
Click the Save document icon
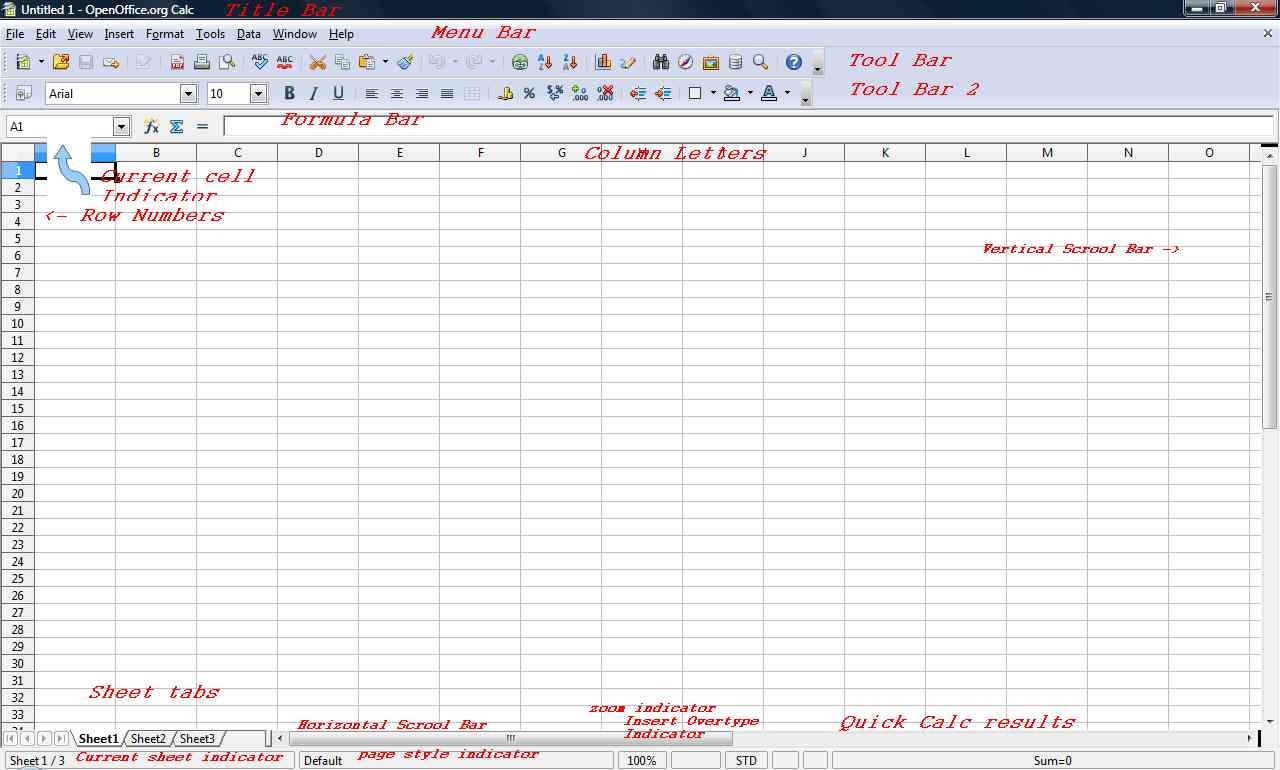86,62
